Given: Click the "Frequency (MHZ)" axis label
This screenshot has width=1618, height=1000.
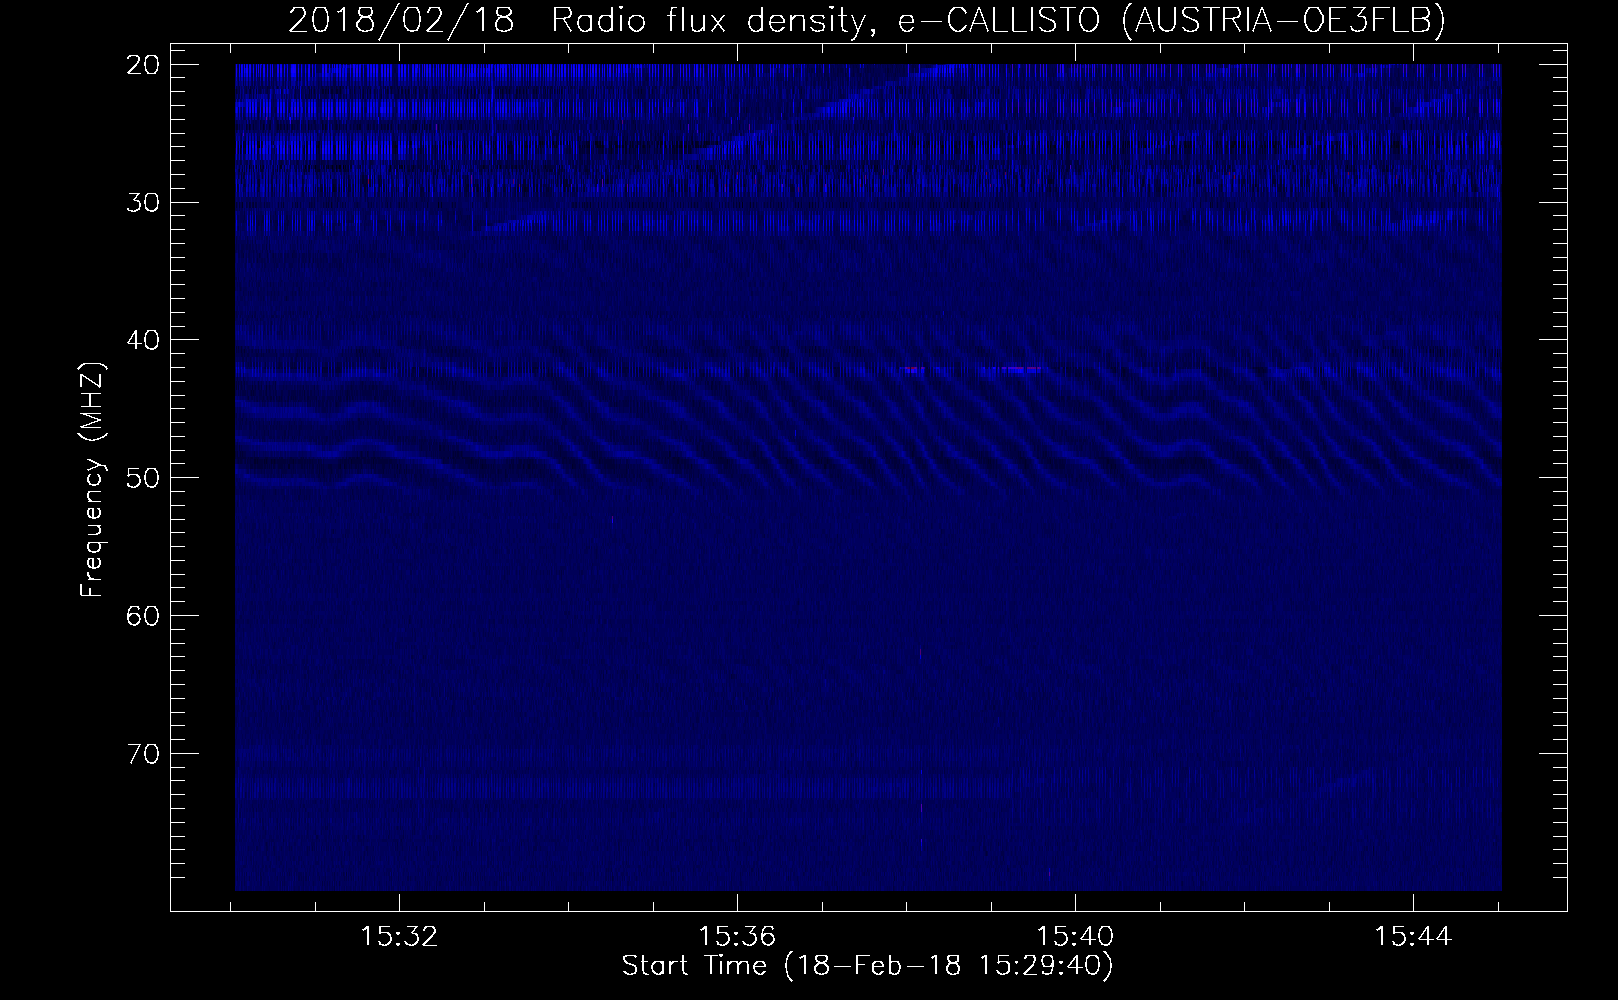Looking at the screenshot, I should [92, 480].
